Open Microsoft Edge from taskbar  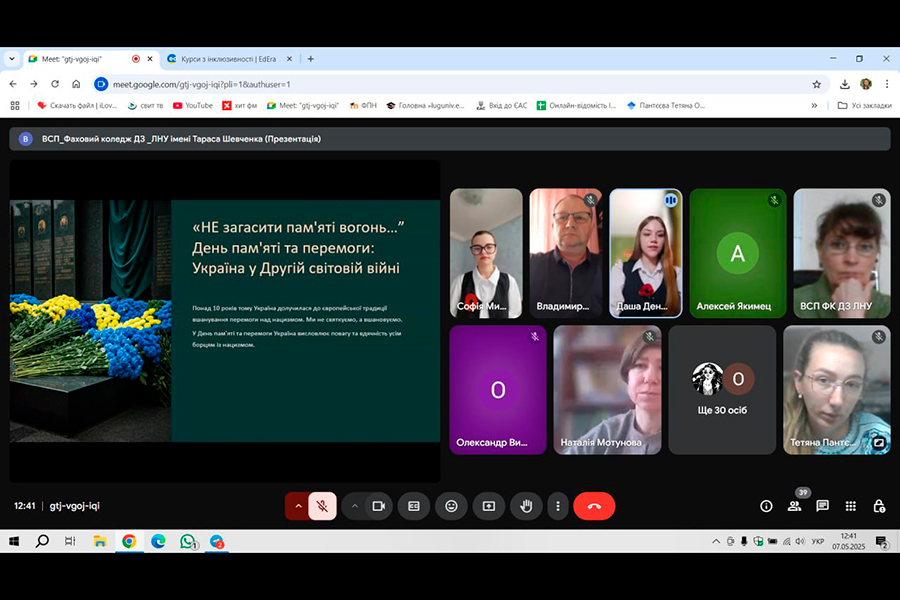point(158,541)
